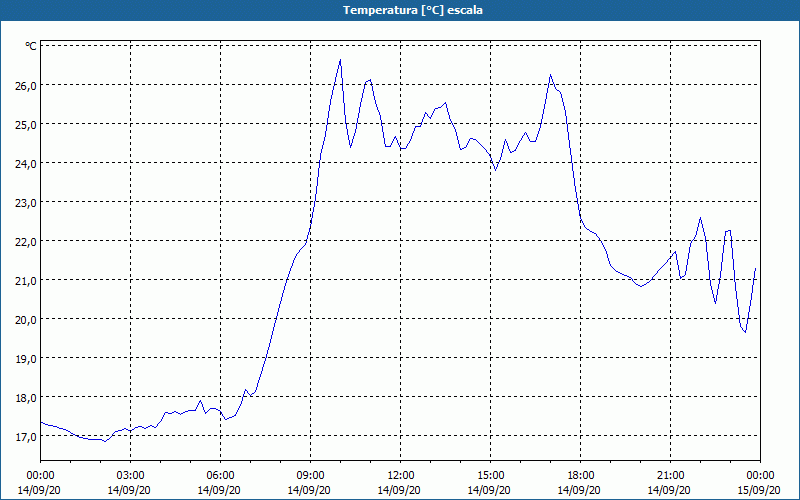Click the 12:00 time axis label
The width and height of the screenshot is (800, 500).
[401, 476]
